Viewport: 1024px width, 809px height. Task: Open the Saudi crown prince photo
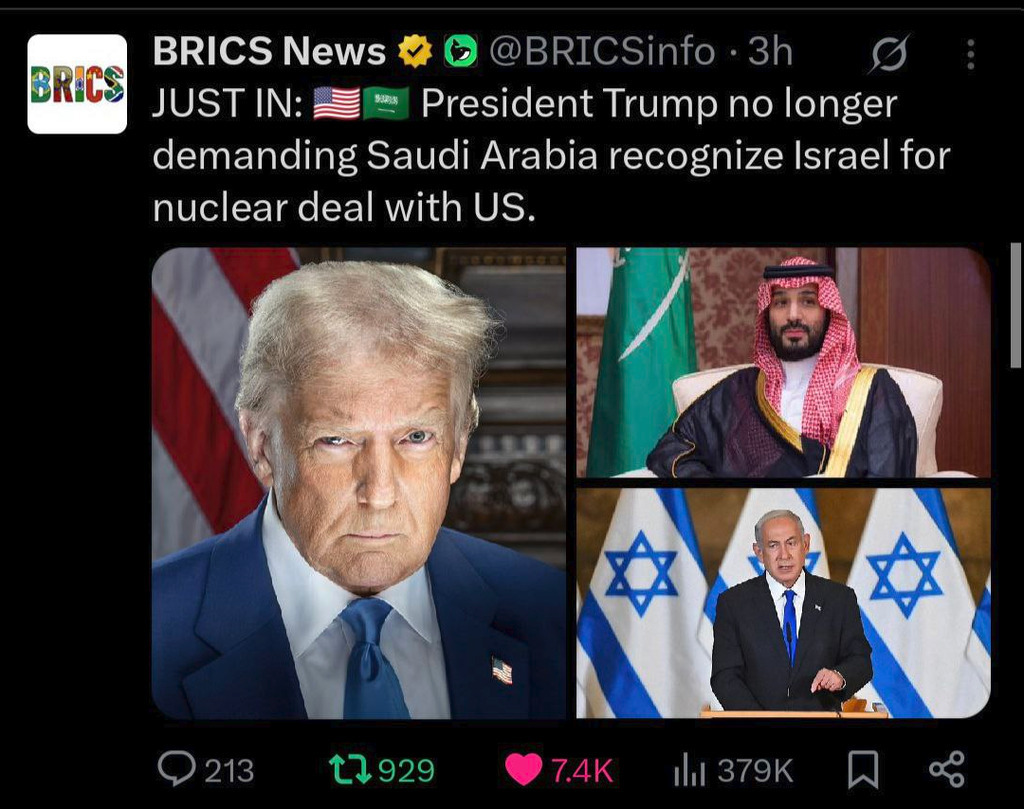pyautogui.click(x=784, y=362)
